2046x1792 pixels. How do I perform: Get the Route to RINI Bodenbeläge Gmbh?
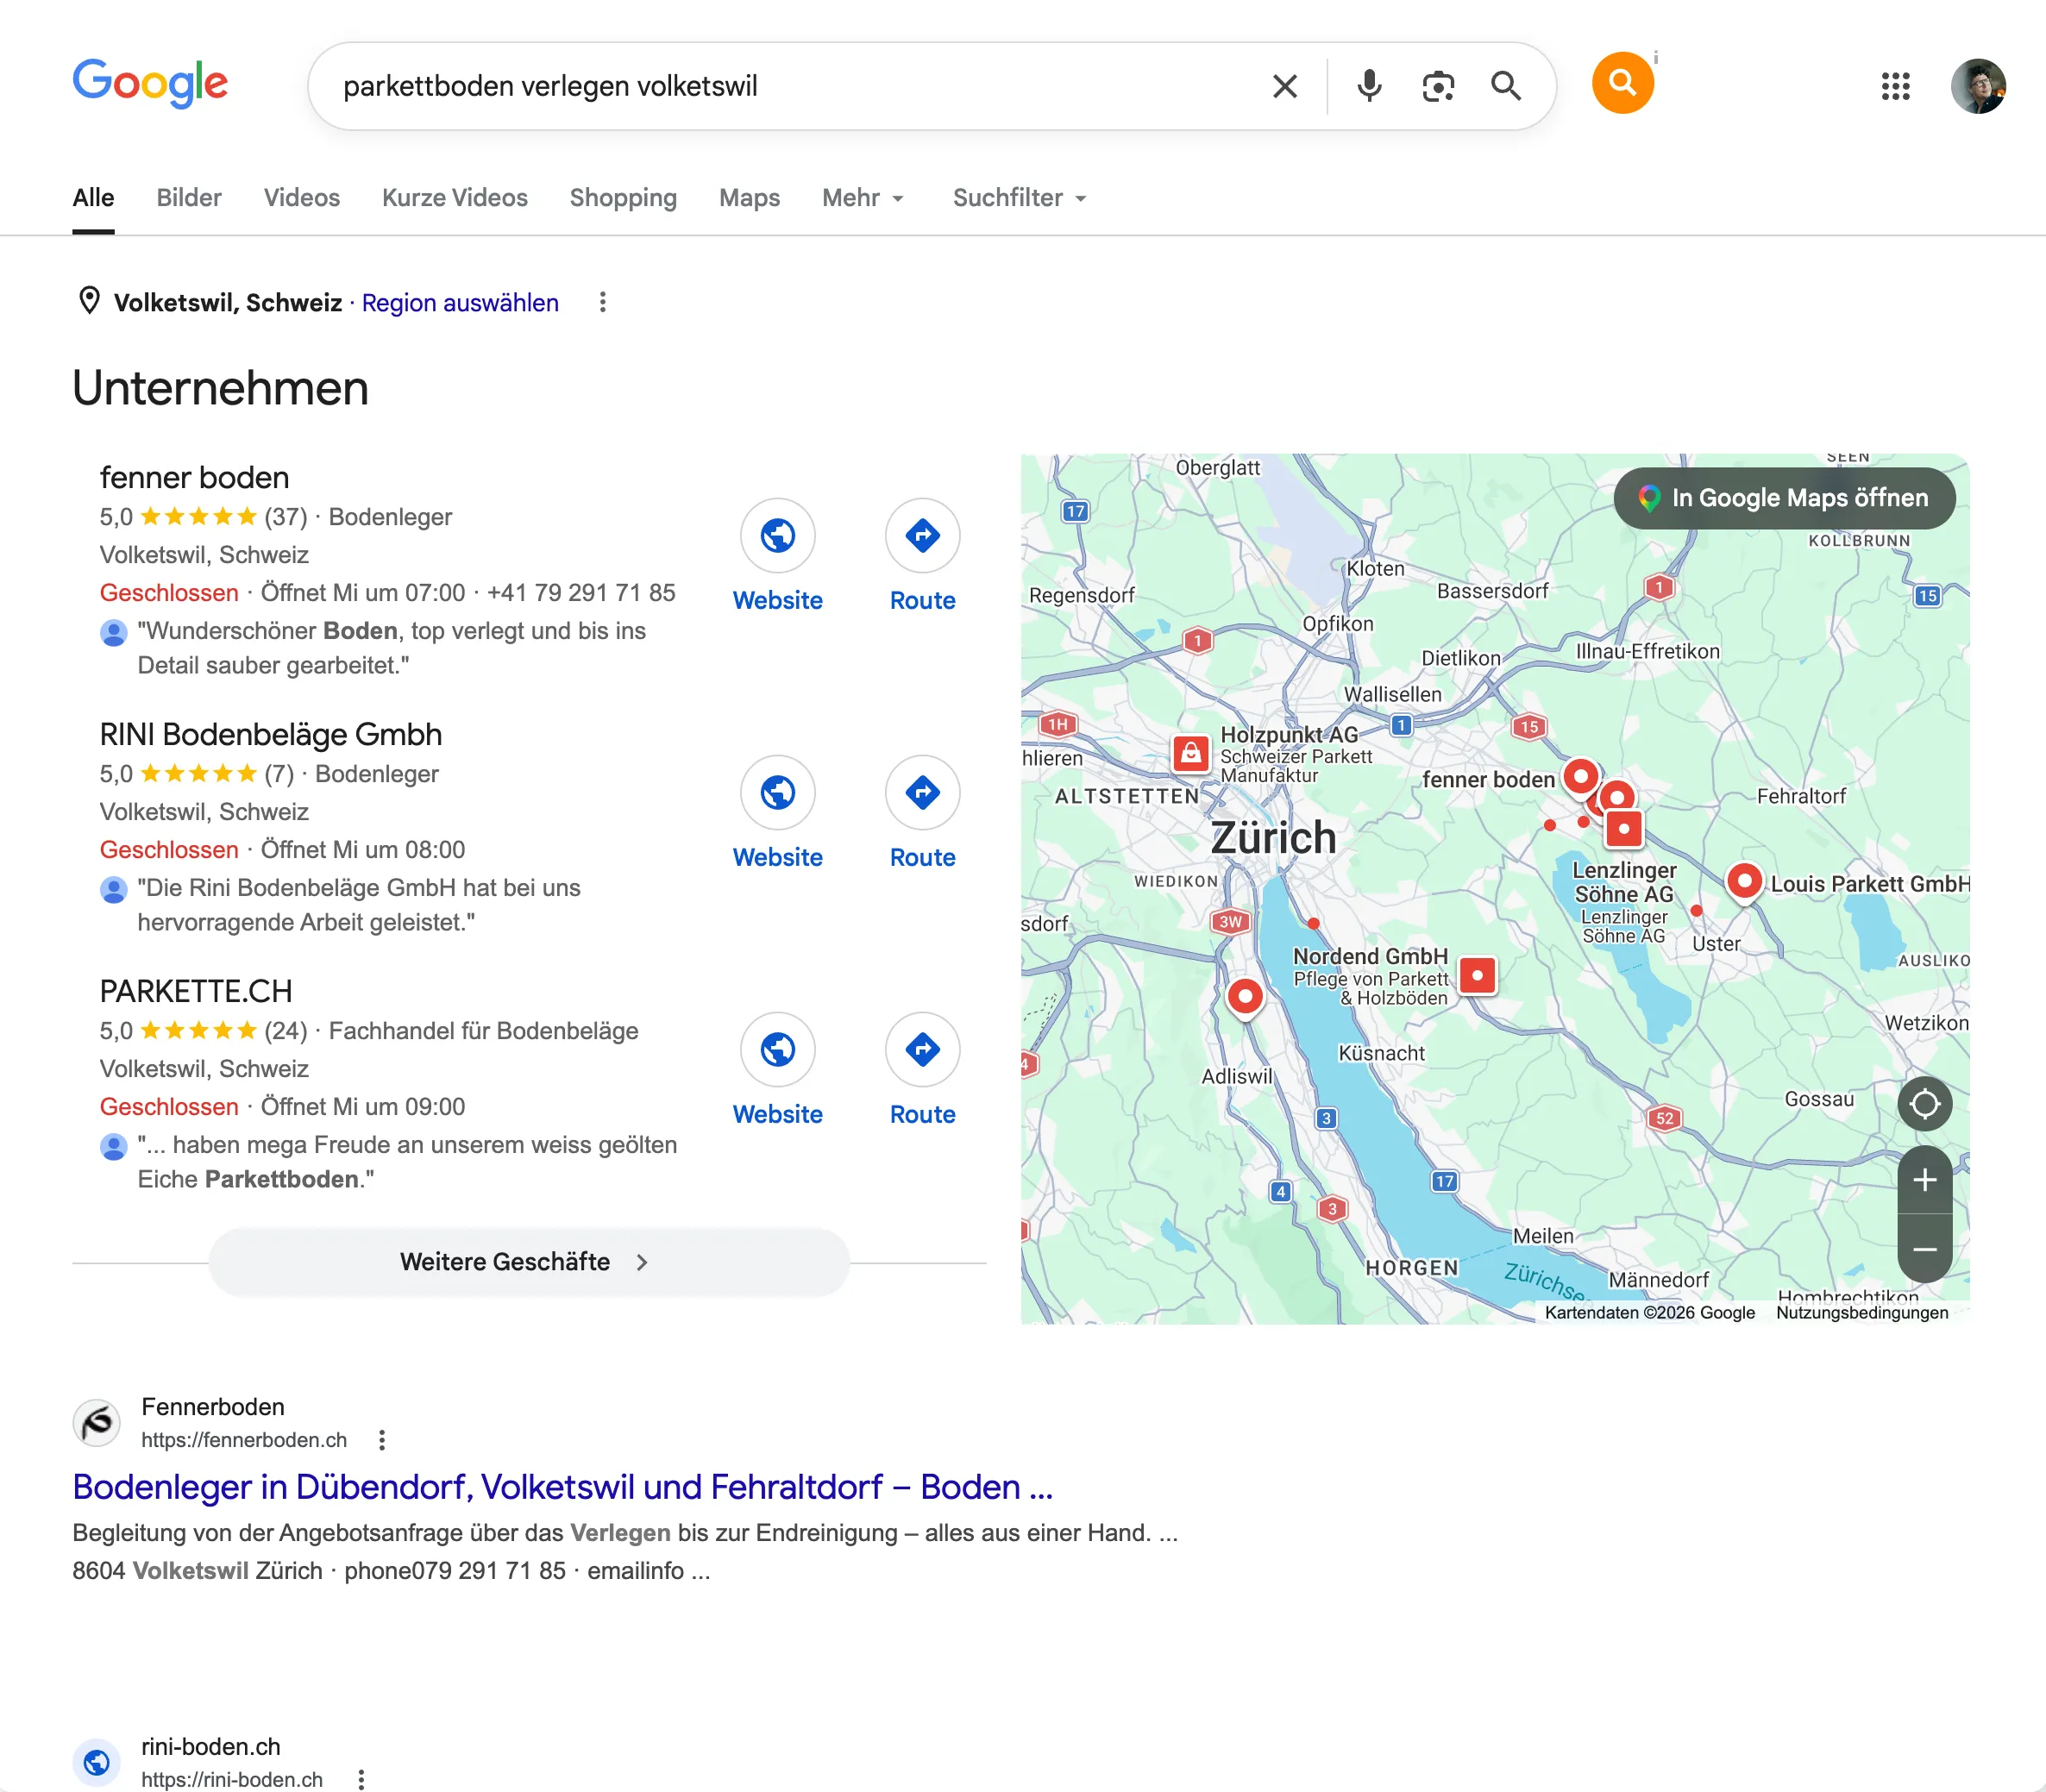(922, 792)
